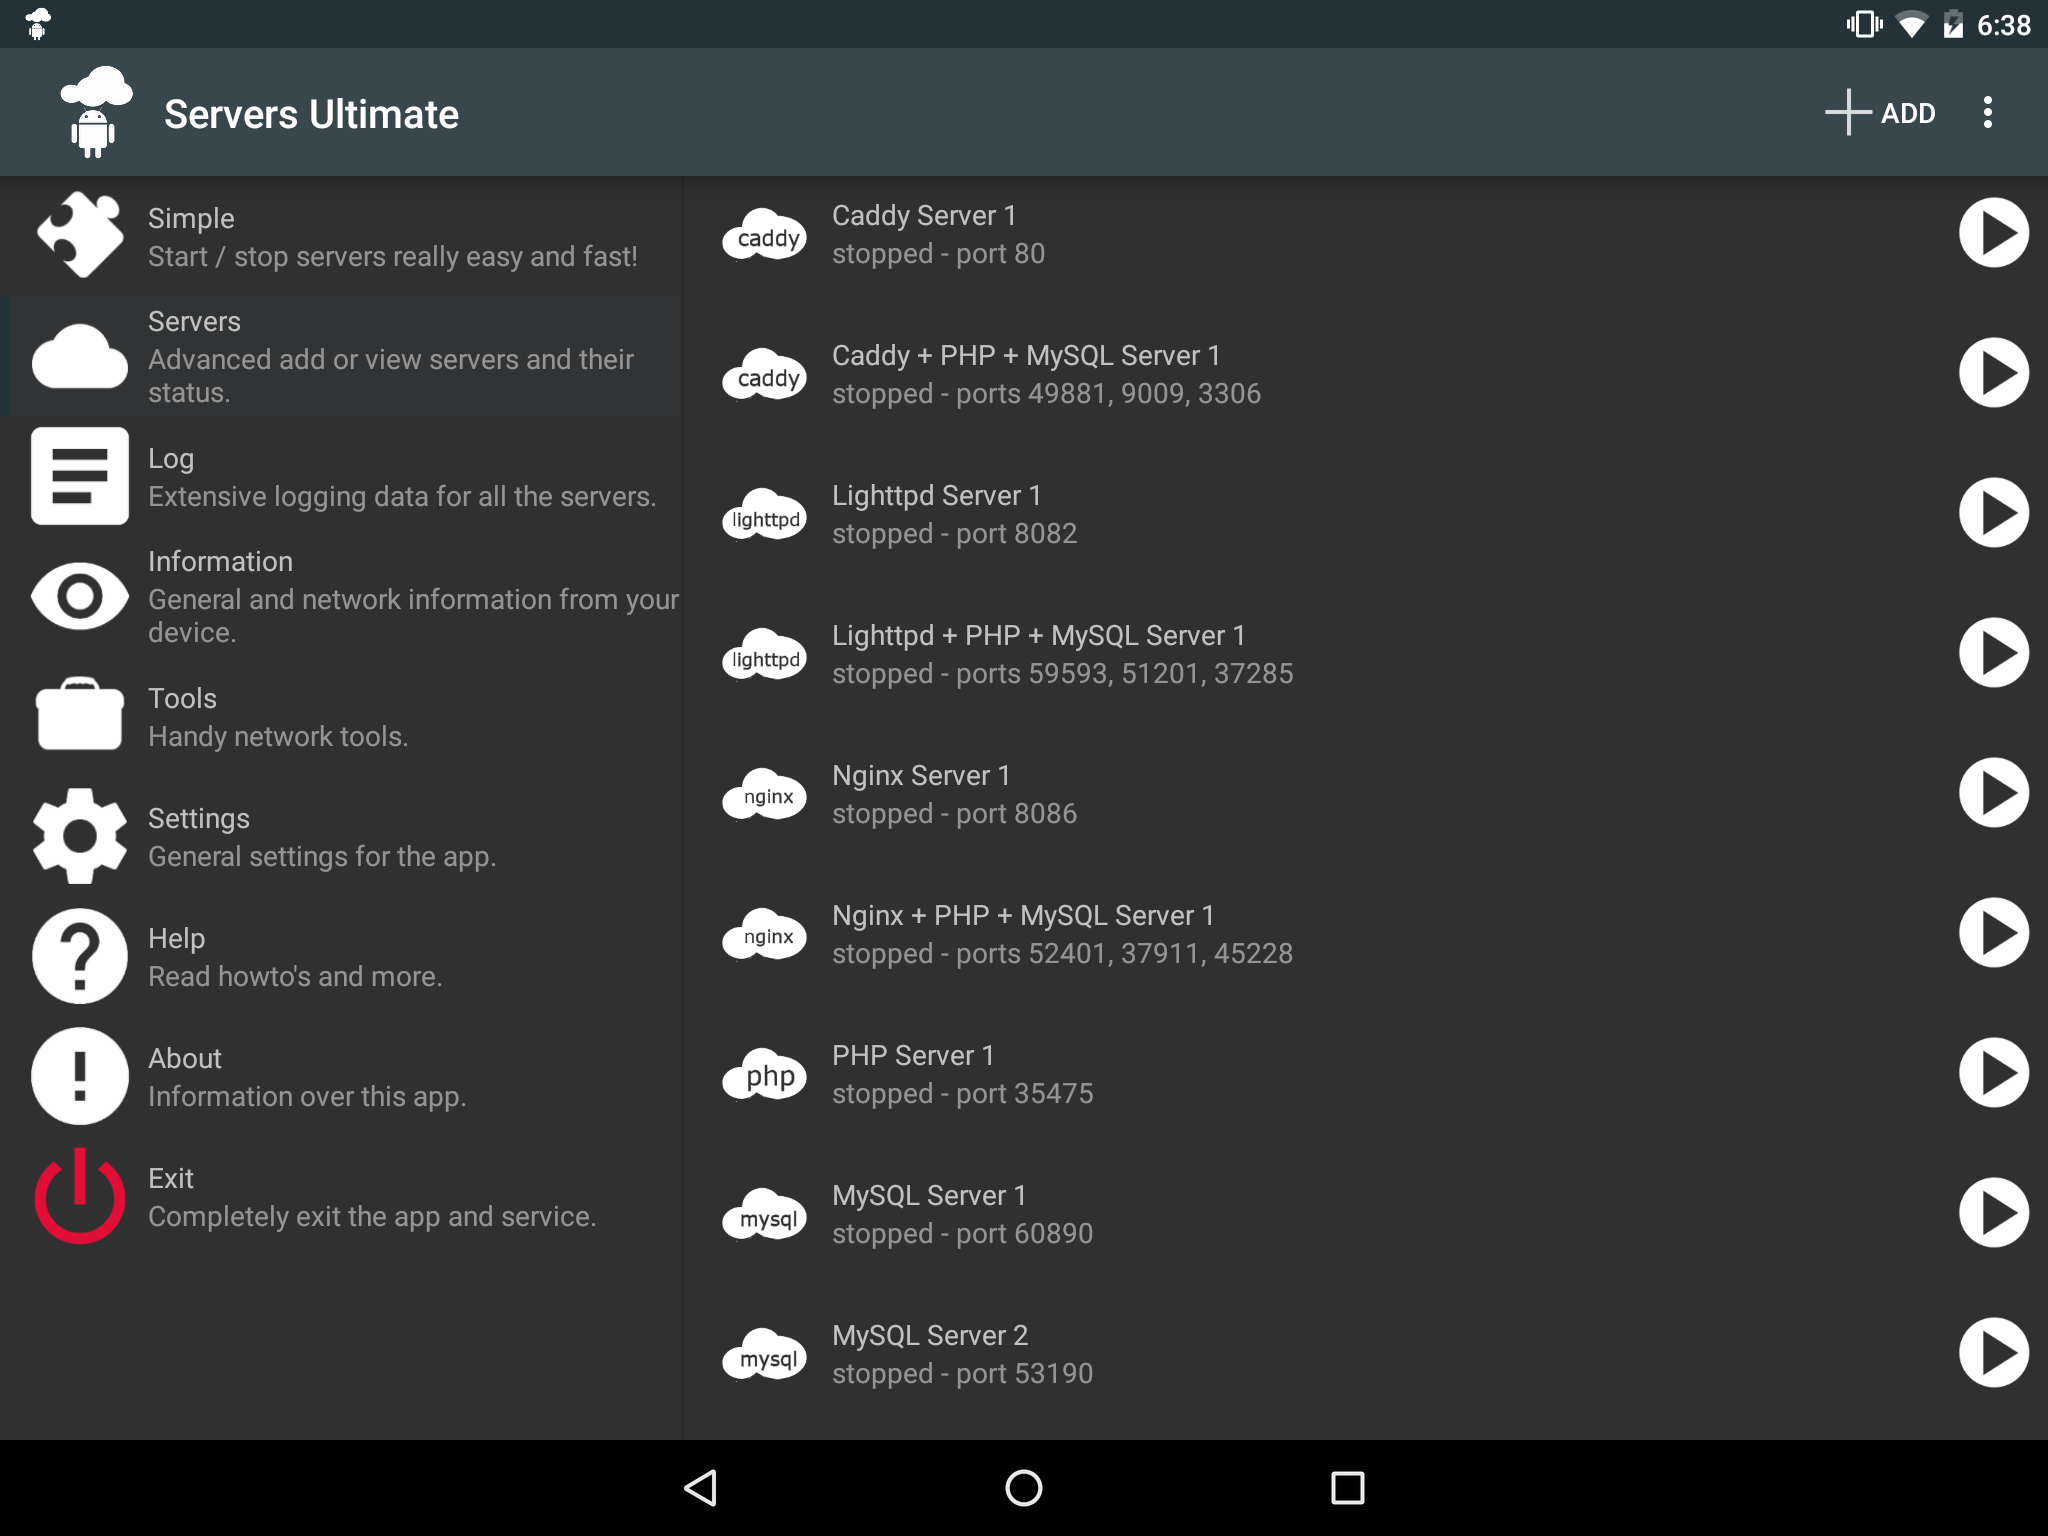
Task: Start Caddy + PHP + MySQL Server 1
Action: coord(1993,373)
